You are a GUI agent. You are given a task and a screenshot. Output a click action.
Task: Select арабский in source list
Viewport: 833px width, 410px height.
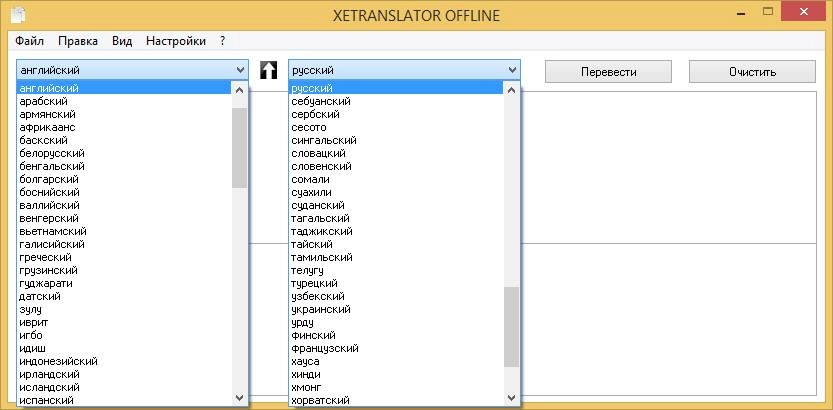[x=124, y=101]
